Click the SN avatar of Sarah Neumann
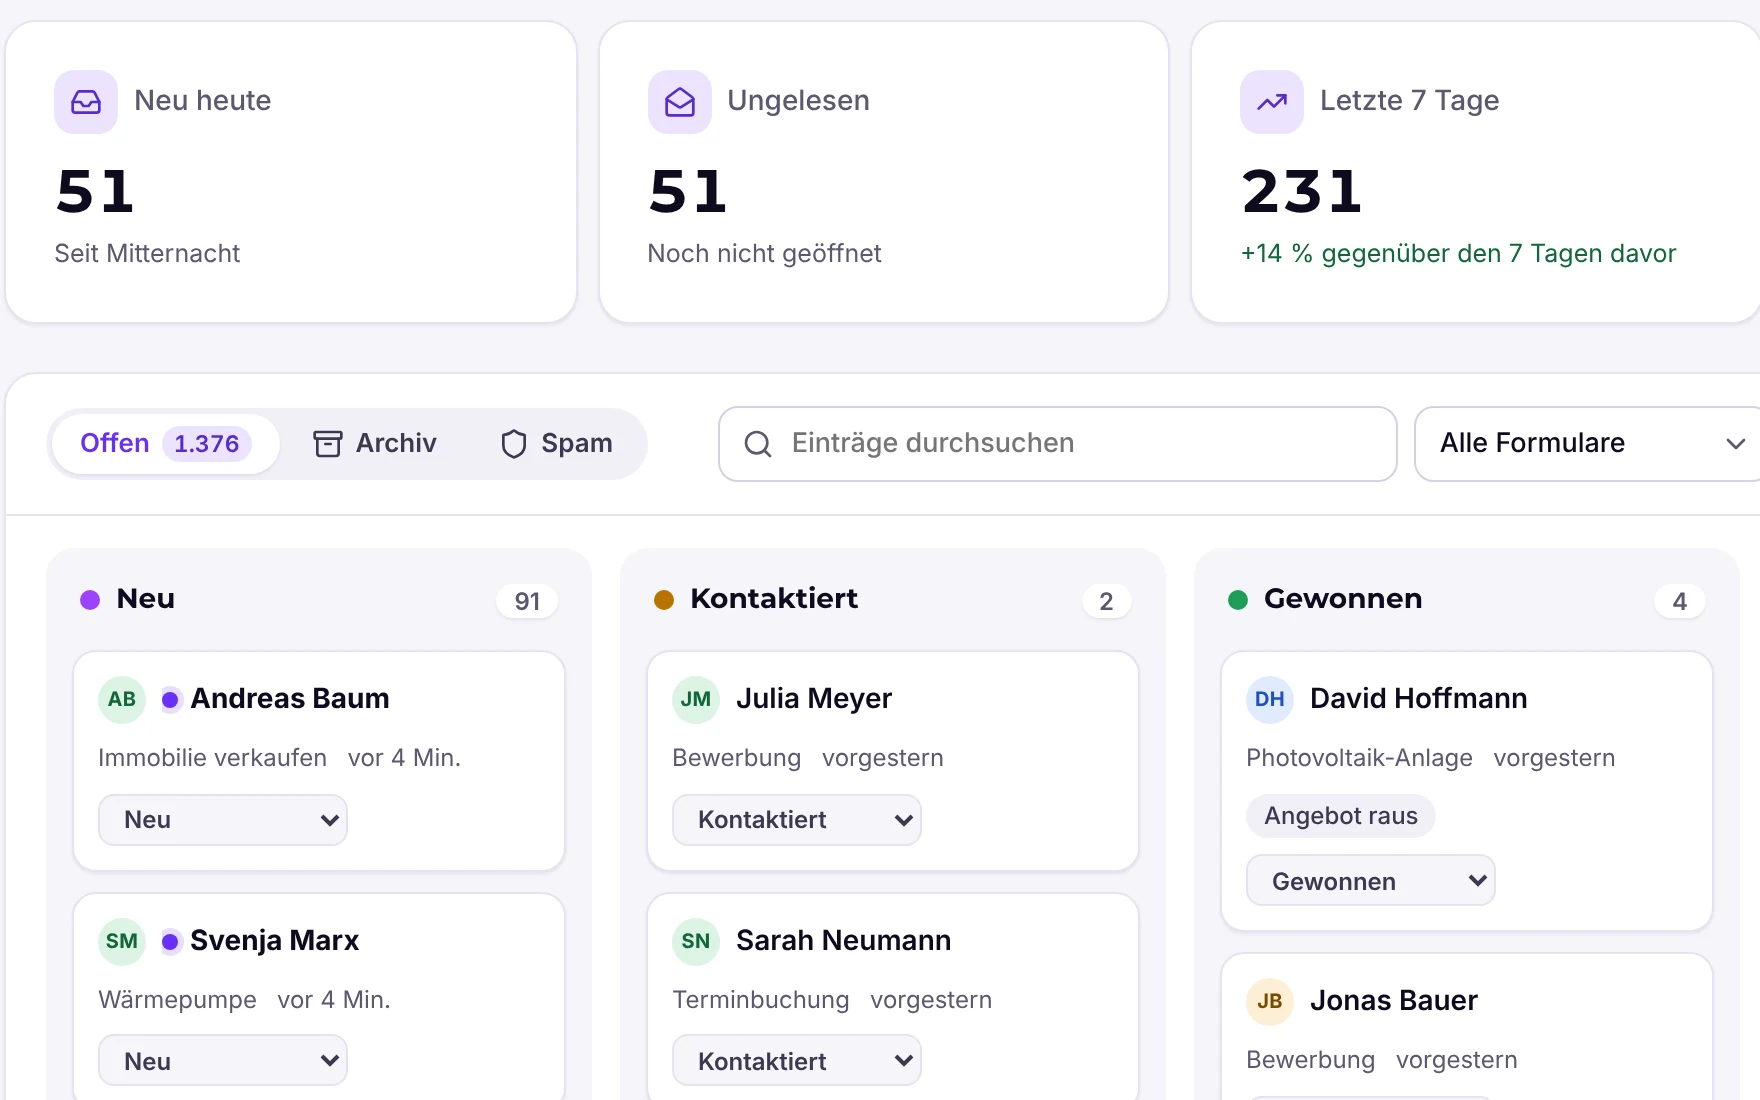Image resolution: width=1760 pixels, height=1100 pixels. tap(696, 941)
